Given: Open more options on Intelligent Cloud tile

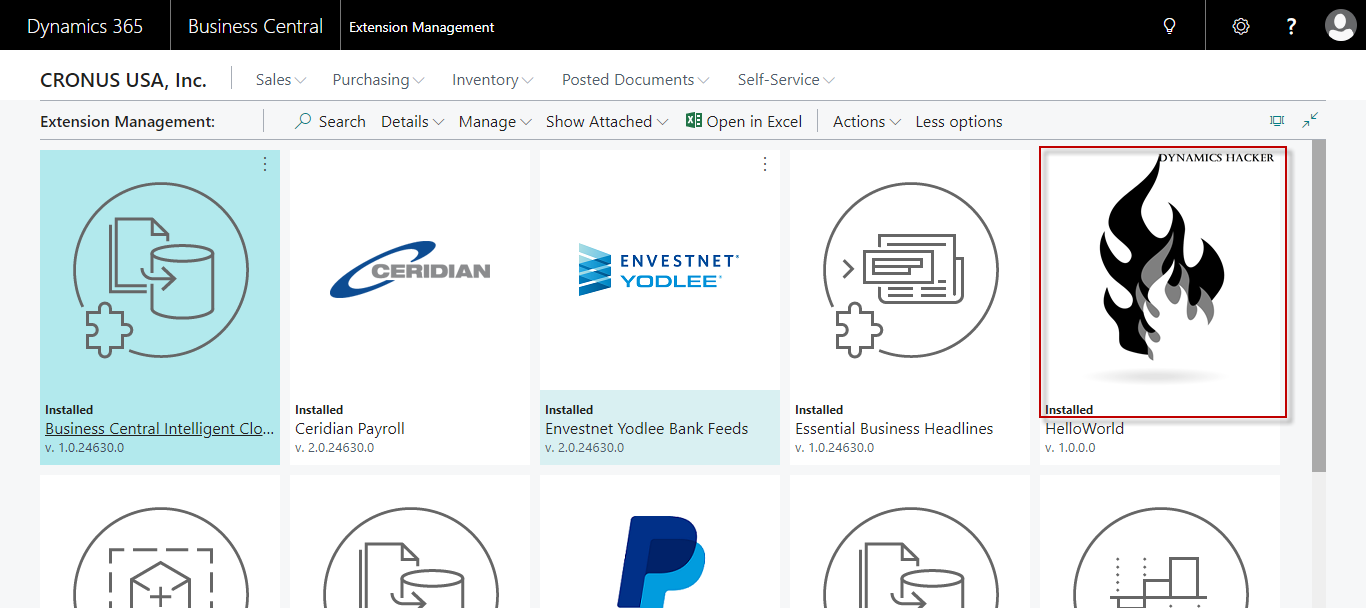Looking at the screenshot, I should coord(265,164).
